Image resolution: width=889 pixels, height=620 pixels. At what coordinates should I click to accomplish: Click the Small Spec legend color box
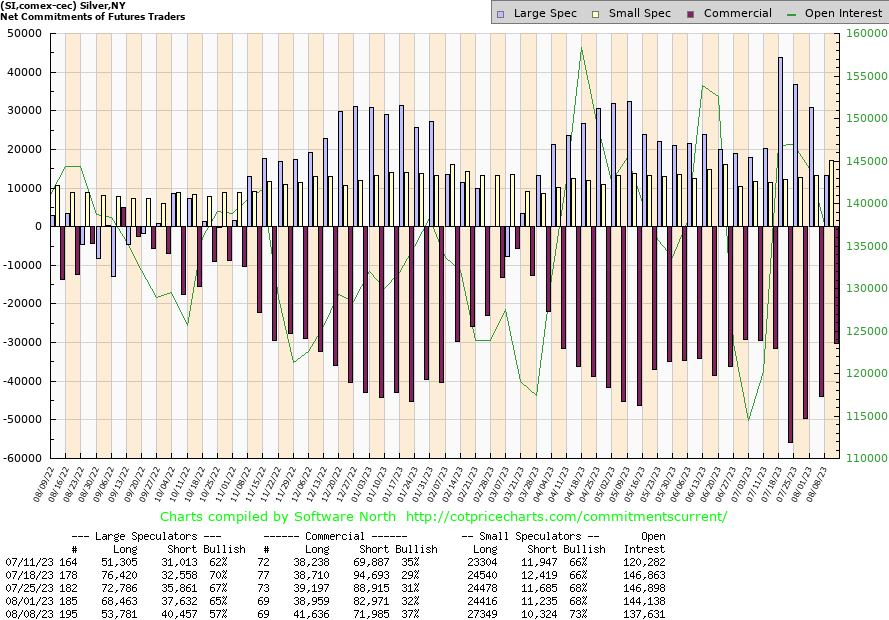(x=597, y=13)
